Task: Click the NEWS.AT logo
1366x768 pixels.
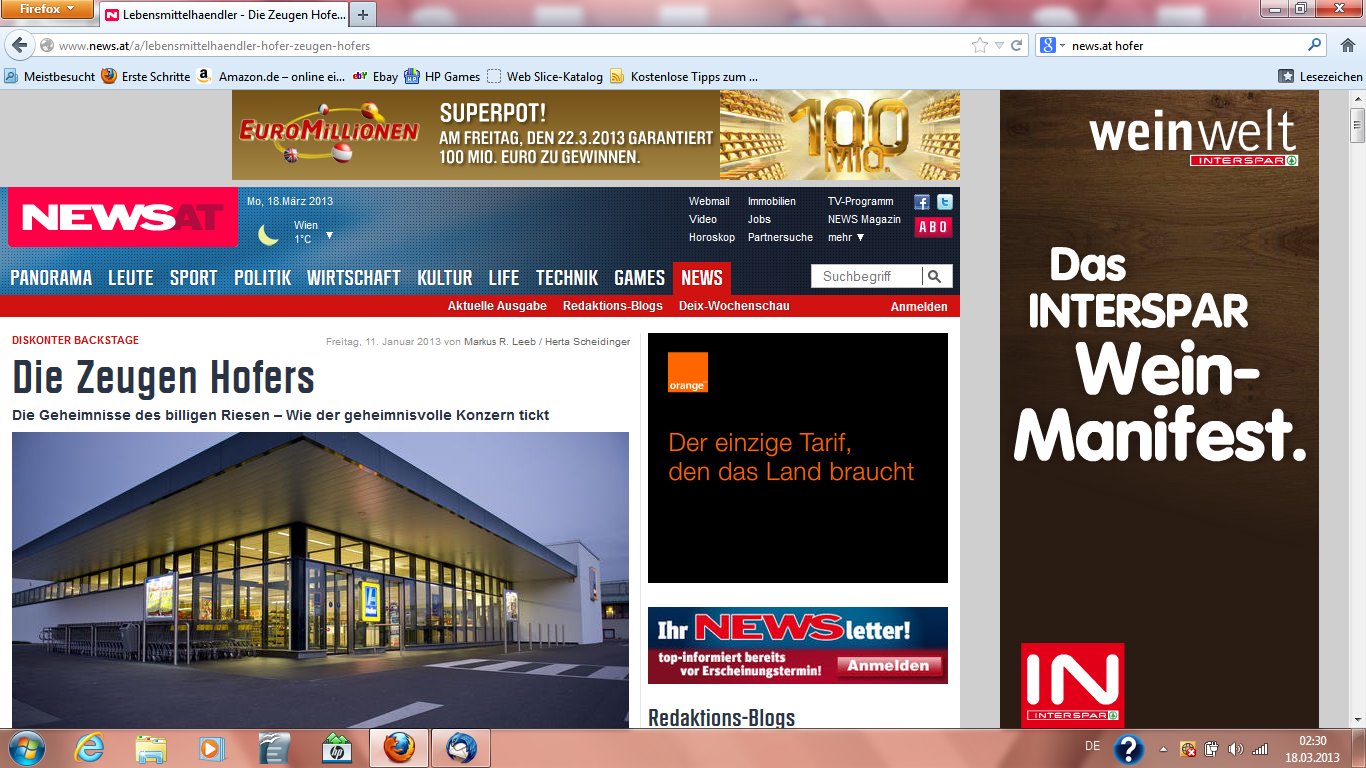Action: point(123,217)
